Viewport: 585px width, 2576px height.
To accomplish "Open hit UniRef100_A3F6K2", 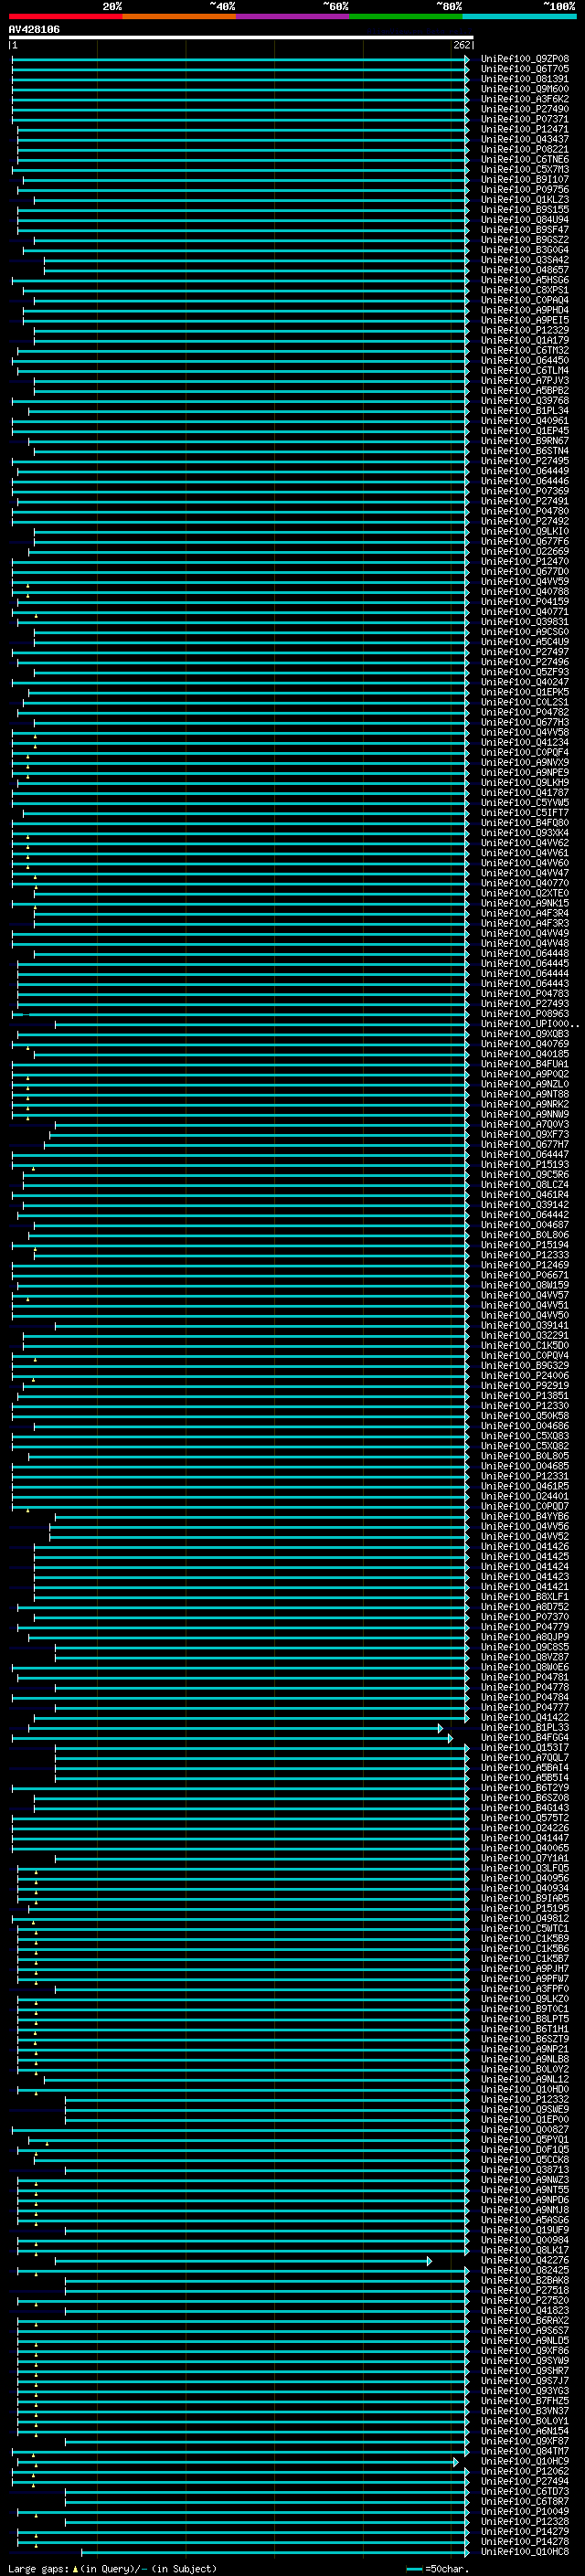I will (525, 99).
